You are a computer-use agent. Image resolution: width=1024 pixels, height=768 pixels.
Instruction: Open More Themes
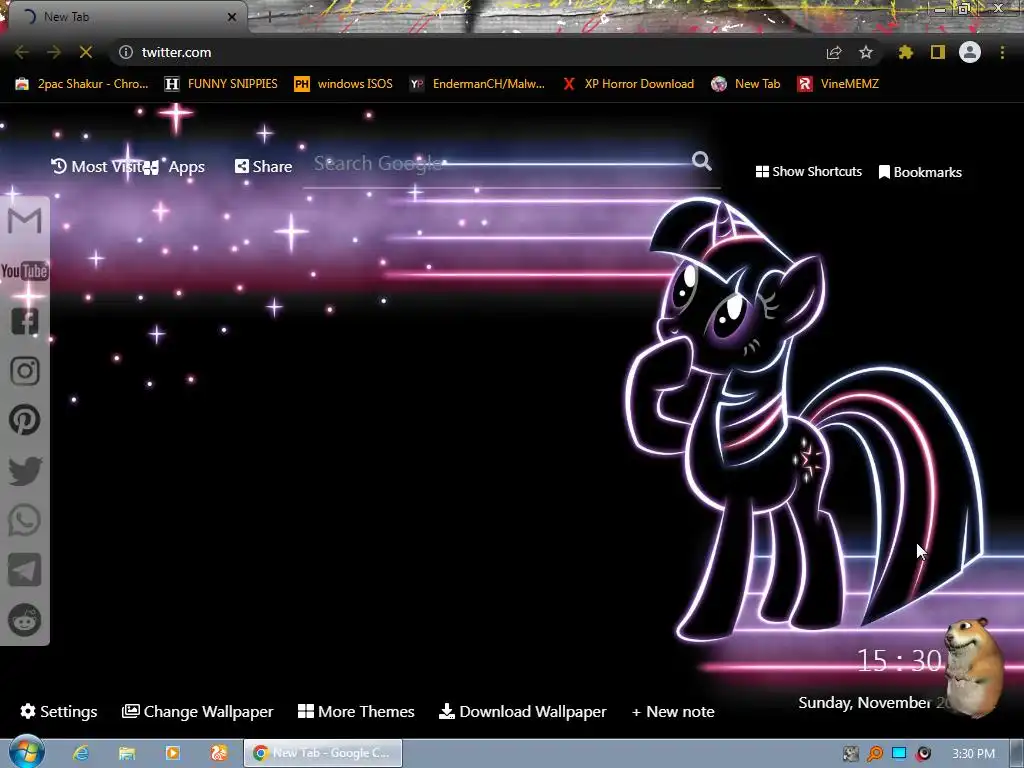[357, 711]
